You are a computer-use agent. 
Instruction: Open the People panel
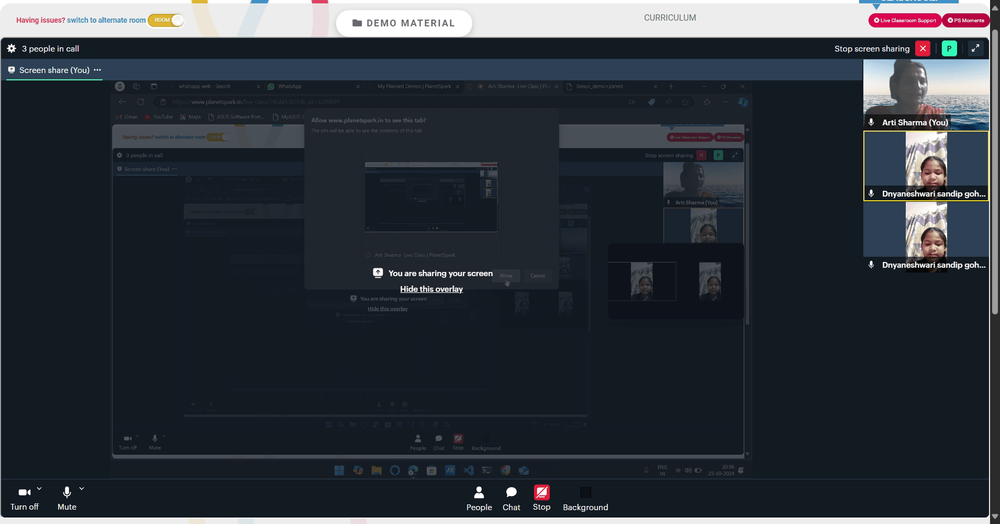[x=479, y=499]
